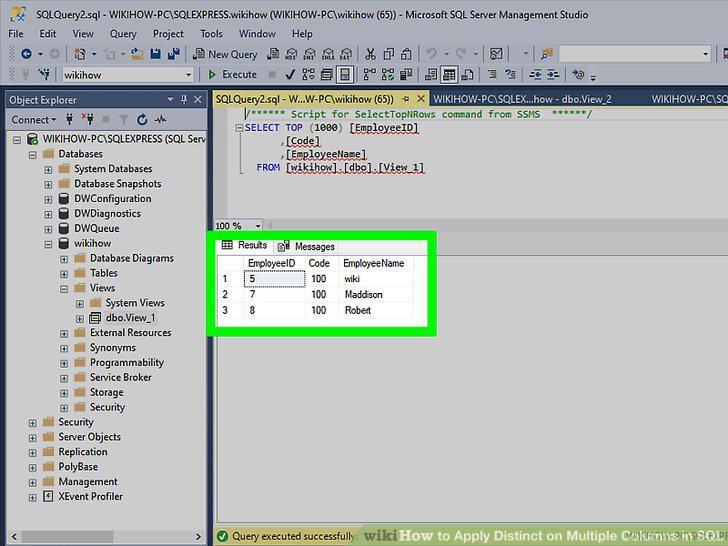Click the Save disk icon

click(x=155, y=54)
